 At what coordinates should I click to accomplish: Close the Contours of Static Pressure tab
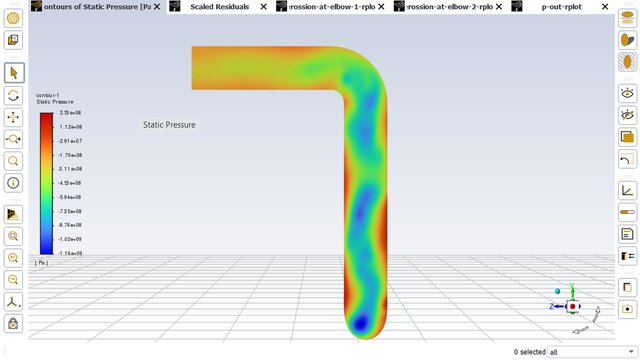157,7
